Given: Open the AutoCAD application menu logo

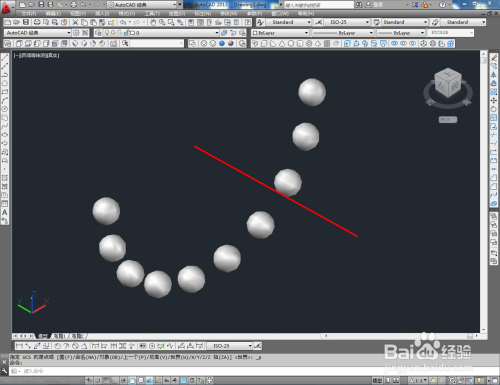Looking at the screenshot, I should pos(6,7).
